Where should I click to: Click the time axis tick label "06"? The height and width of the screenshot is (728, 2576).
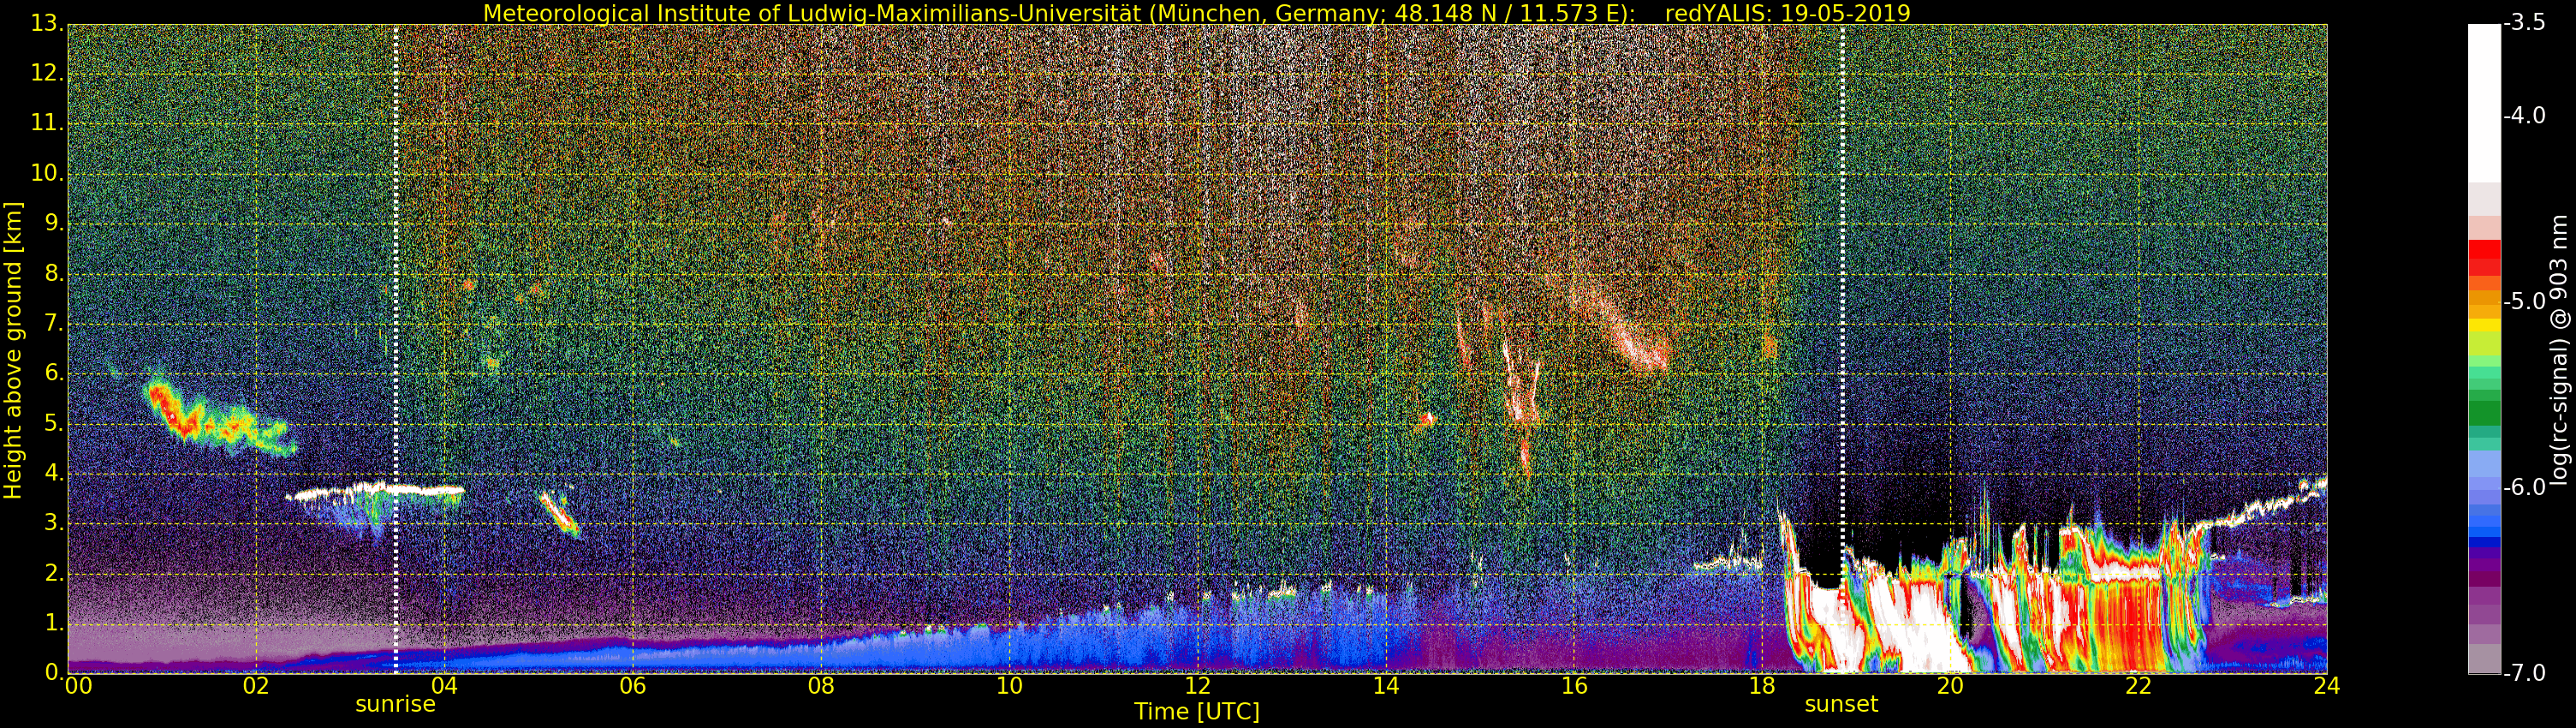pos(632,685)
